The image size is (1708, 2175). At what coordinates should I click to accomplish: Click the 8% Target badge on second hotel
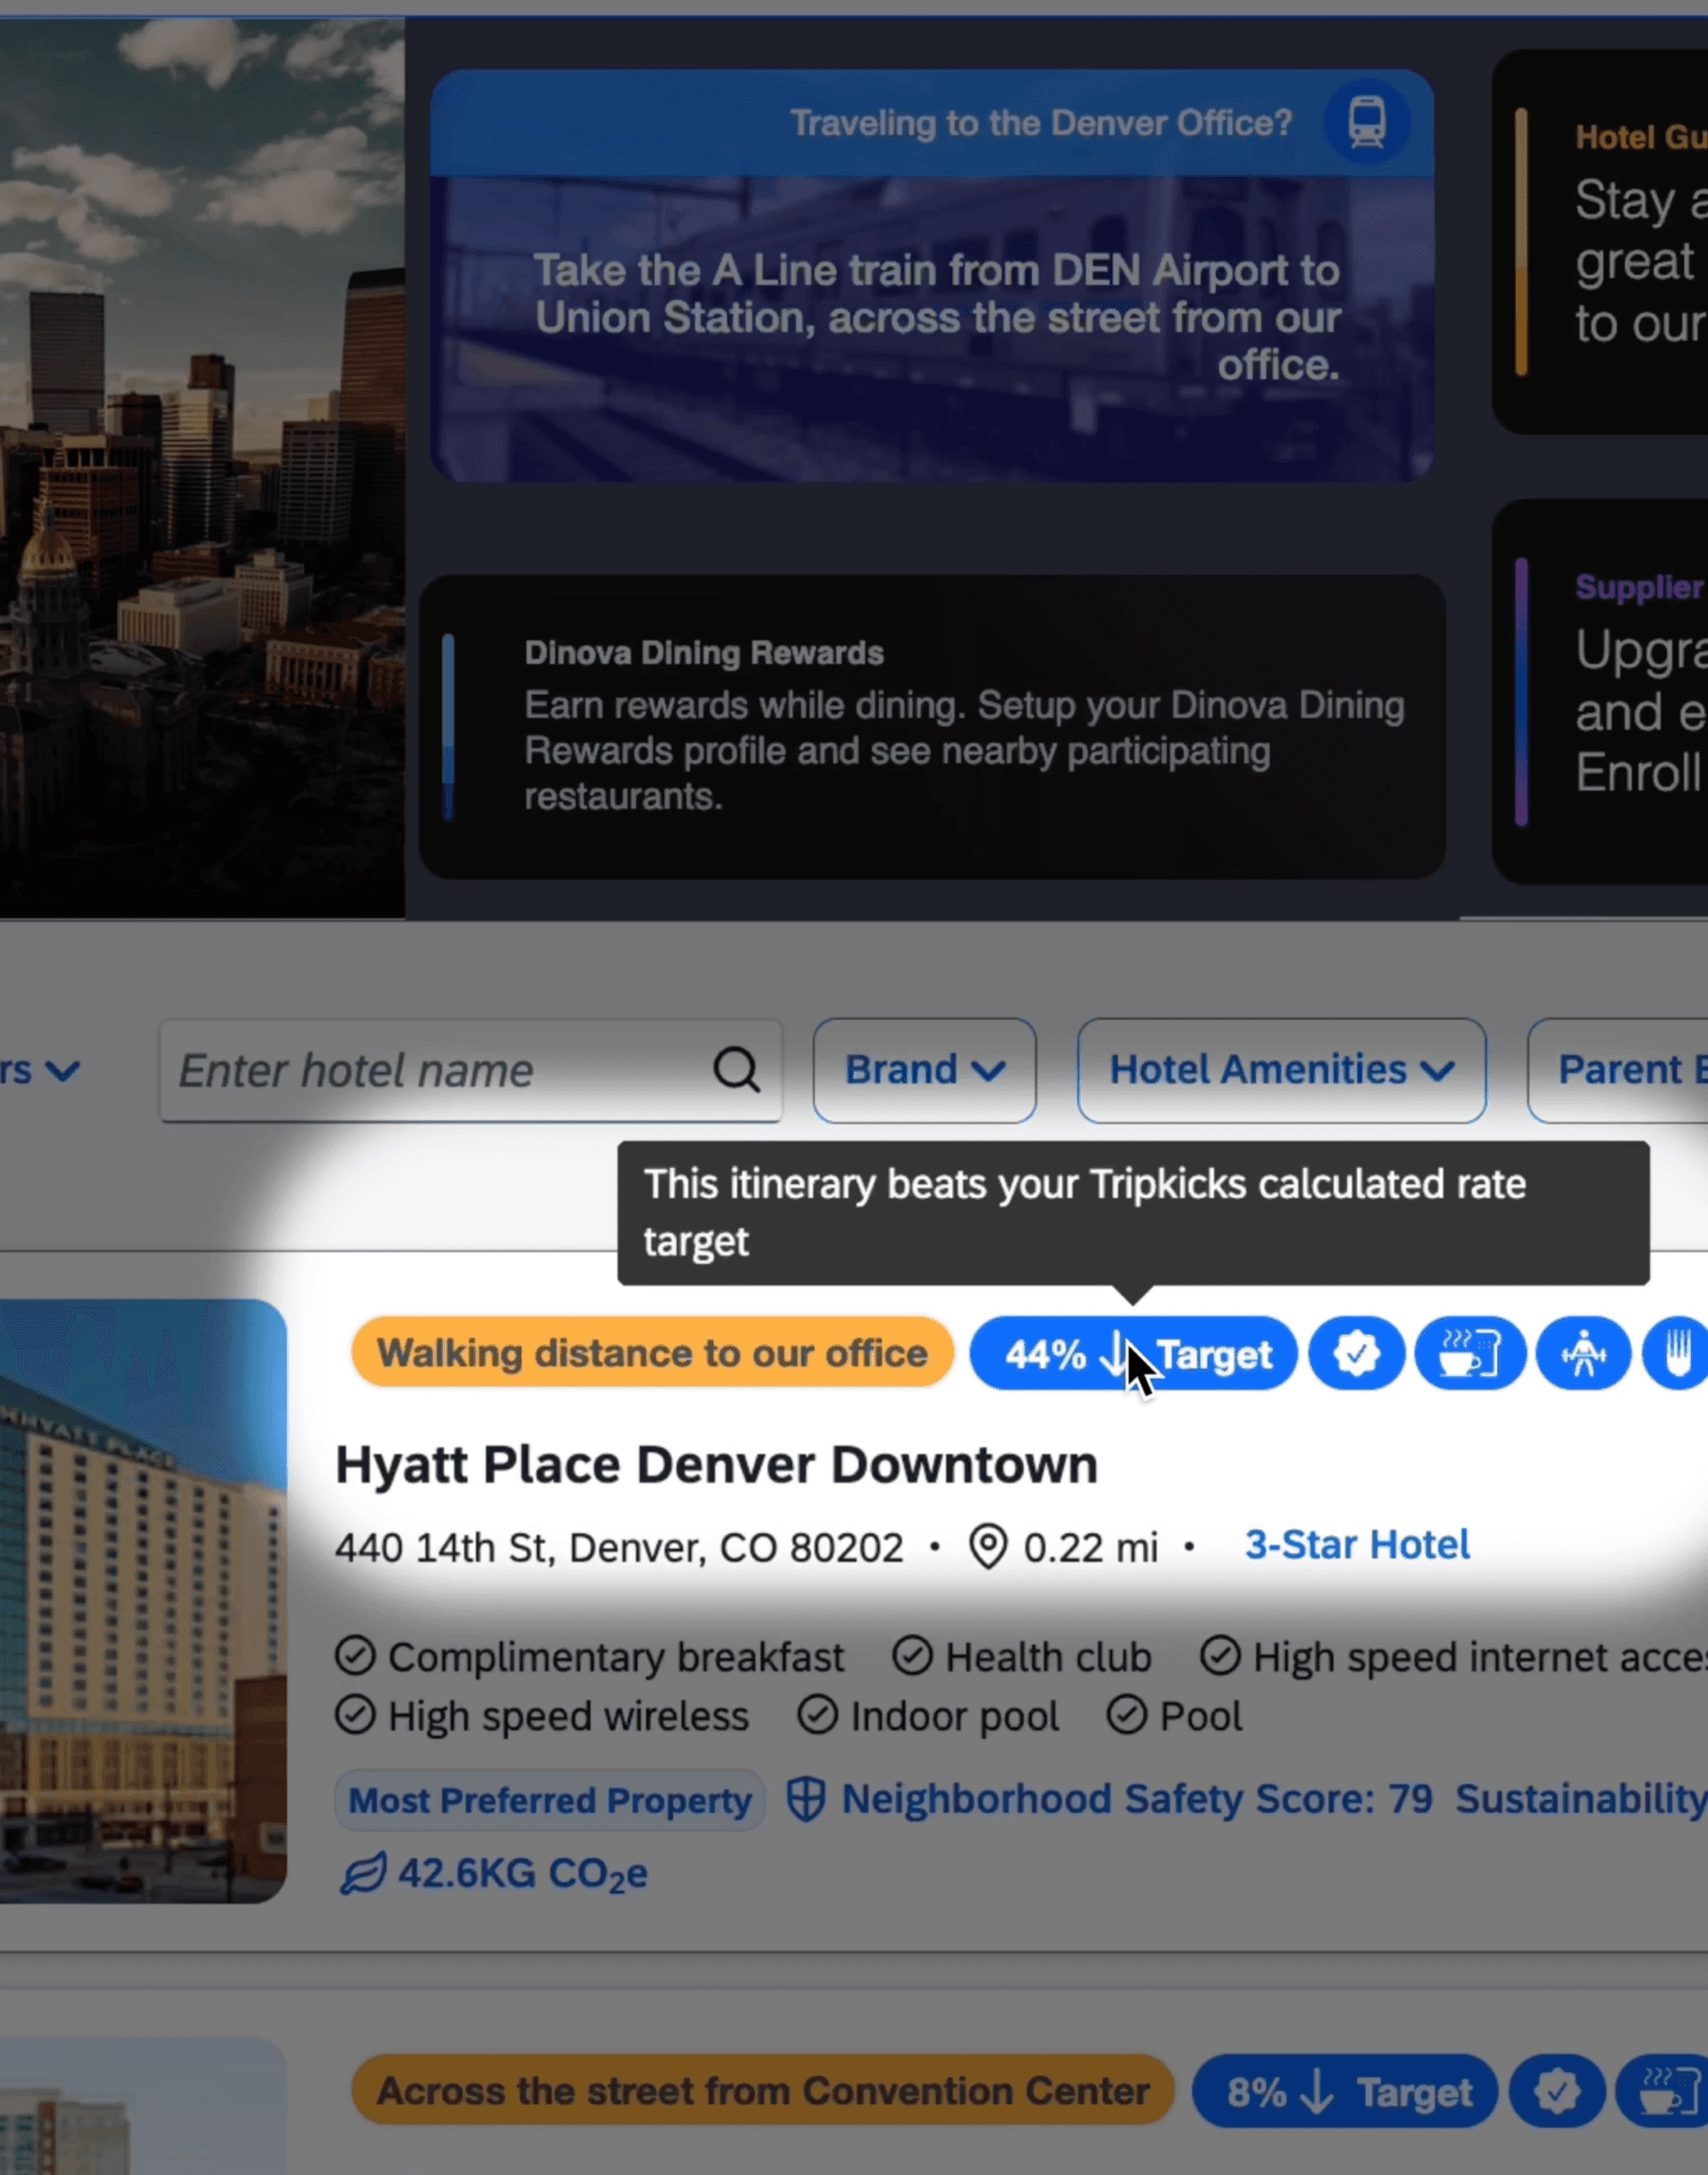pyautogui.click(x=1345, y=2091)
